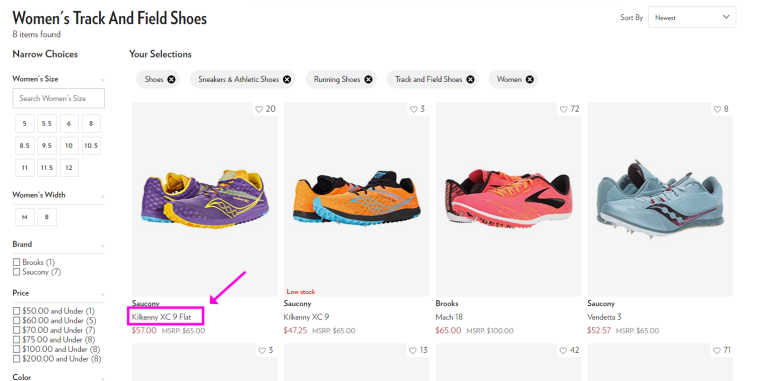This screenshot has height=381, width=773.
Task: Remove the Shoes filter chip
Action: tap(171, 79)
